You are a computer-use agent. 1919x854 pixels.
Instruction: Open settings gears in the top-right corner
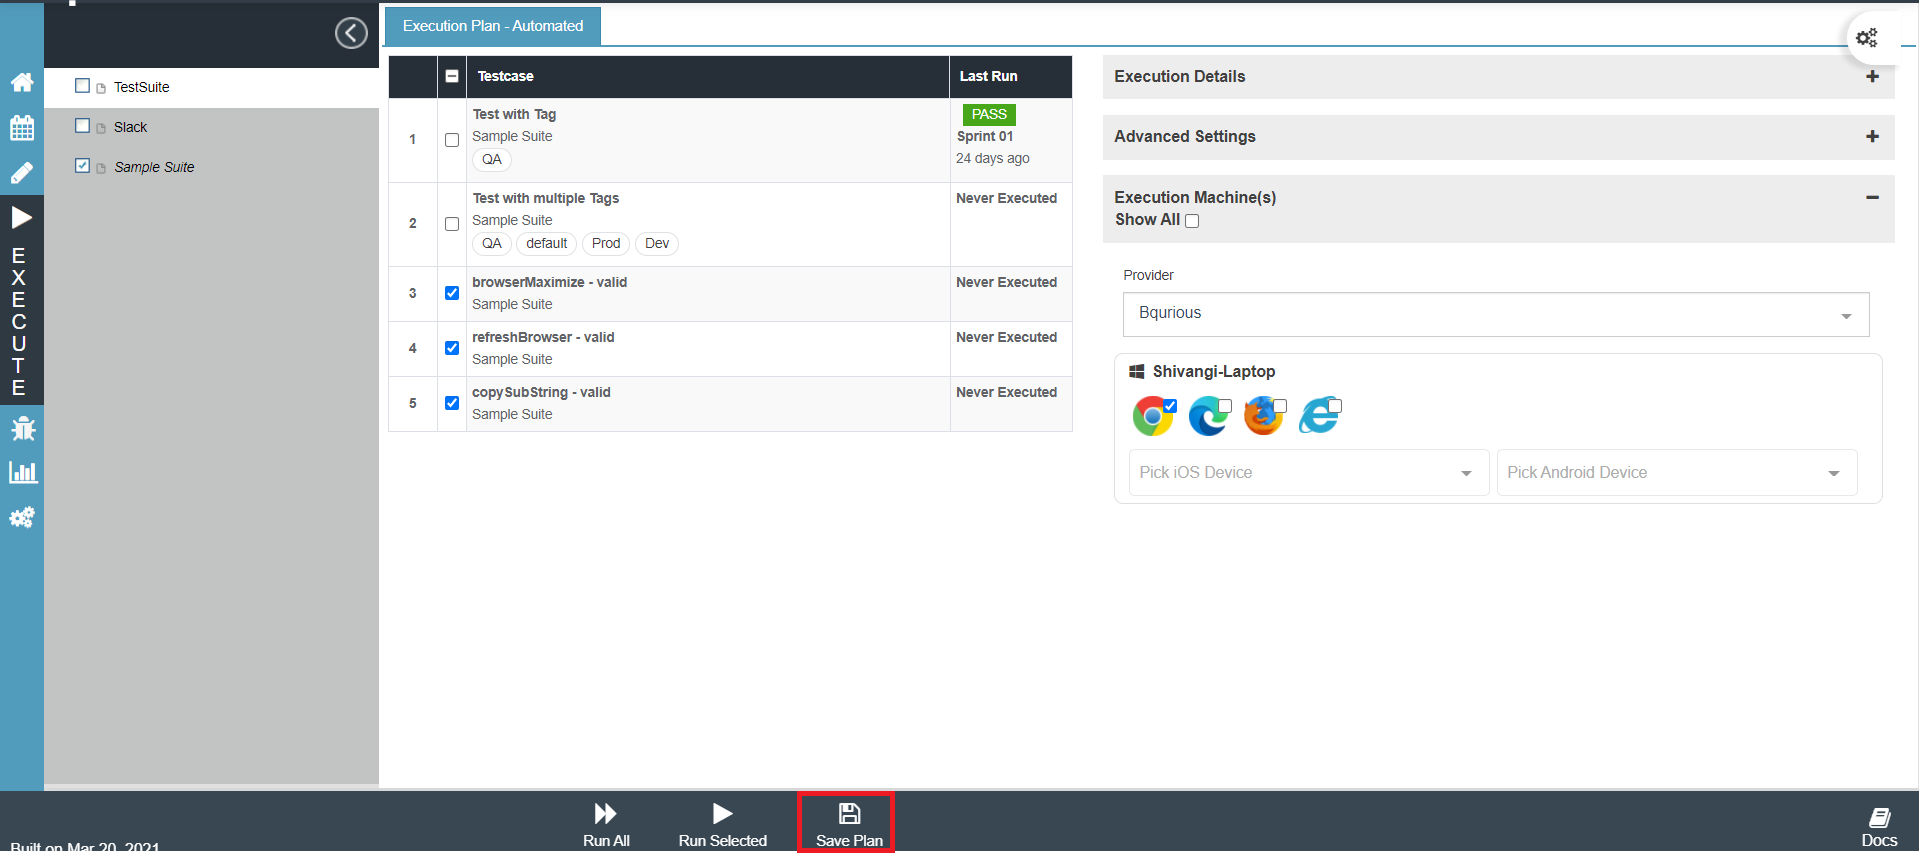coord(1867,38)
